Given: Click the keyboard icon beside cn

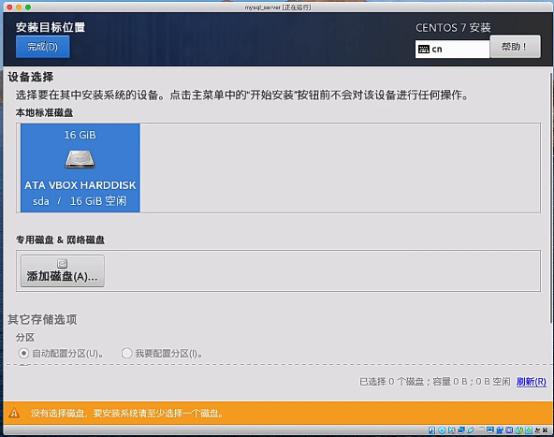Looking at the screenshot, I should click(424, 49).
